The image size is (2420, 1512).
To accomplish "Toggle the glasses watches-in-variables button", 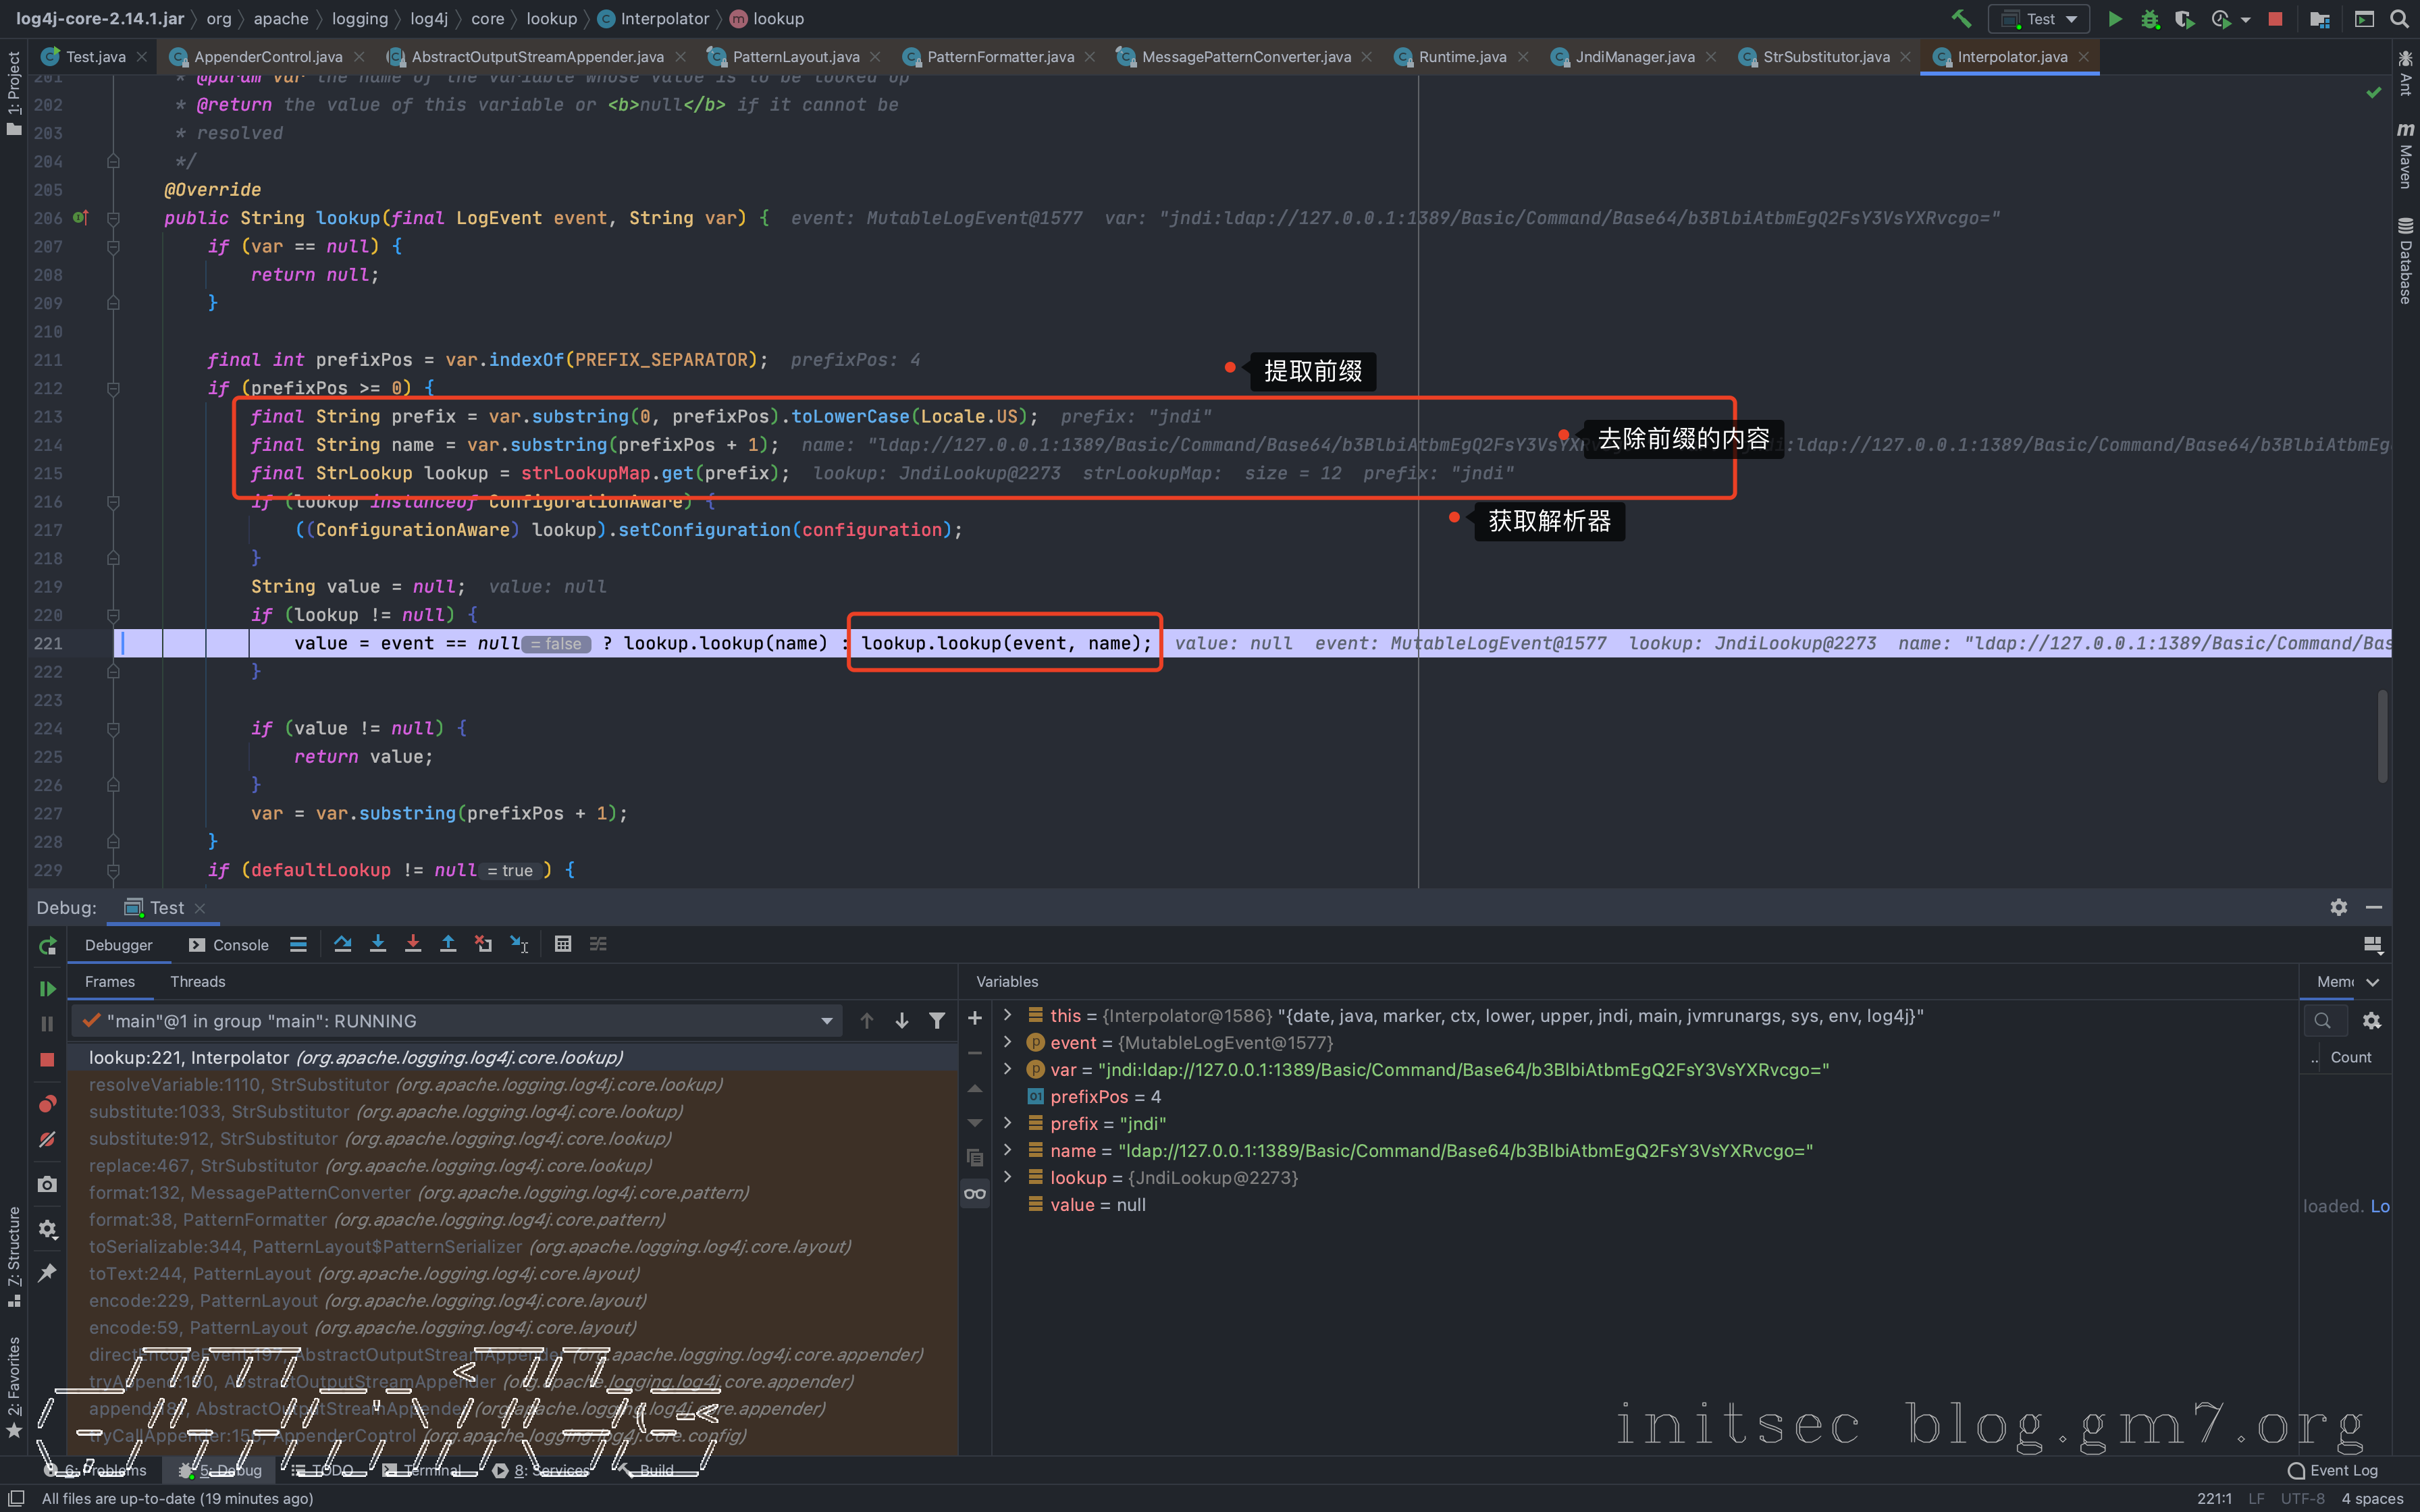I will click(975, 1193).
